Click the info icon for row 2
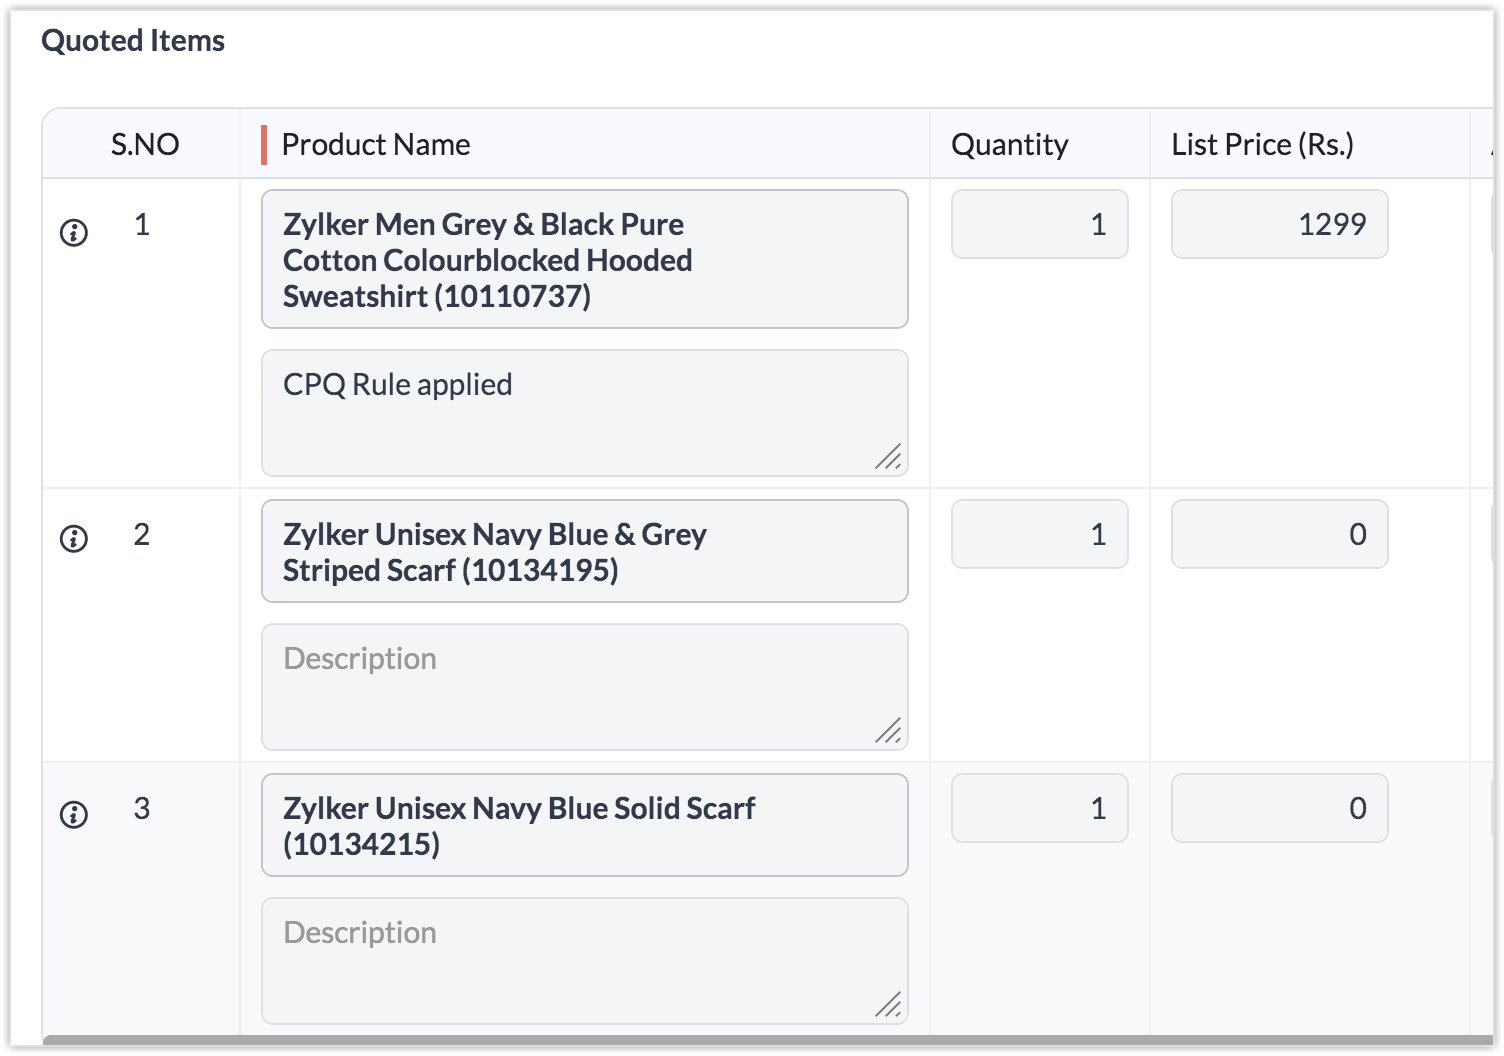1504x1056 pixels. [74, 539]
